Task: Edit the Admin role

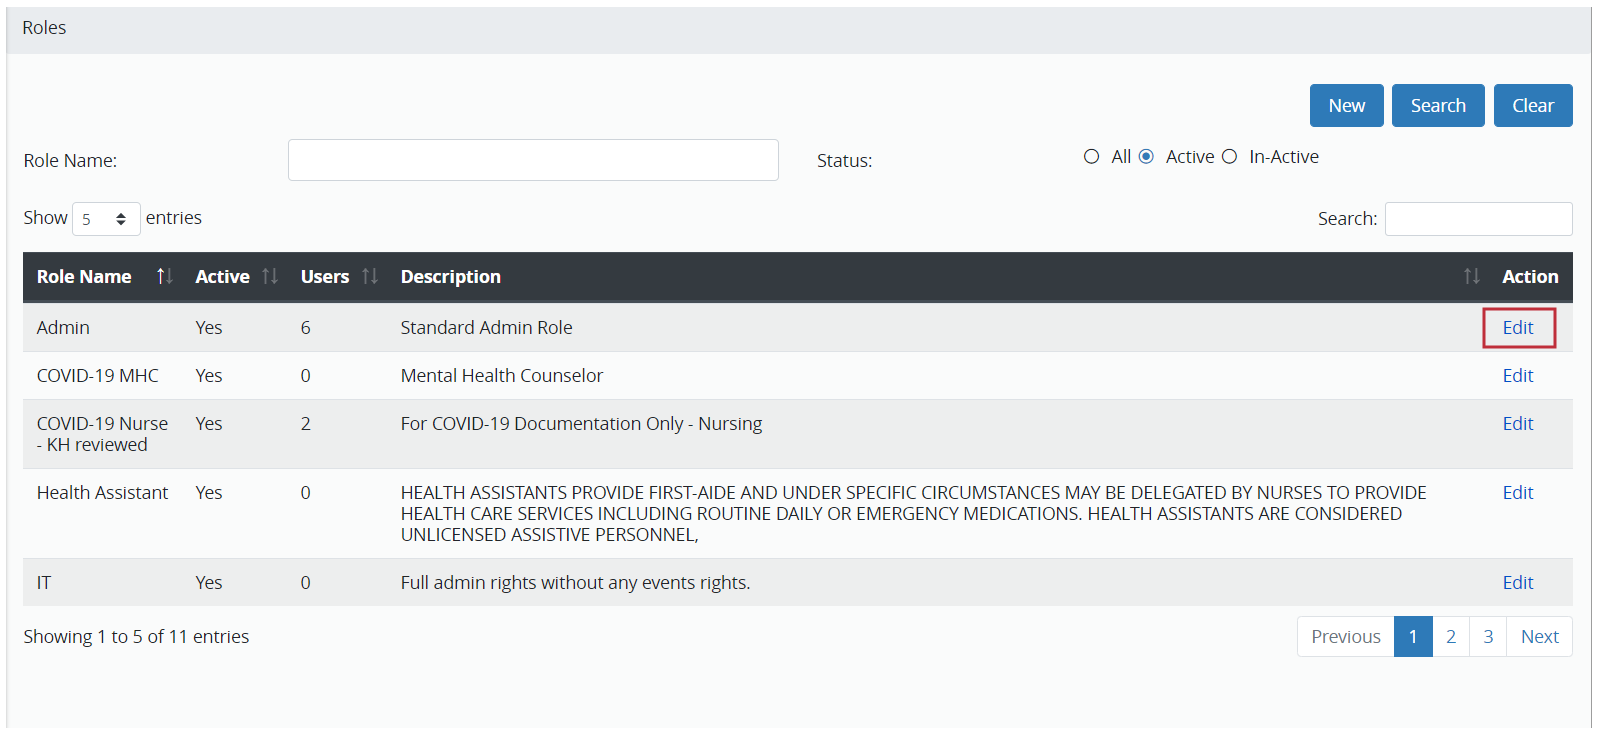Action: click(1517, 328)
